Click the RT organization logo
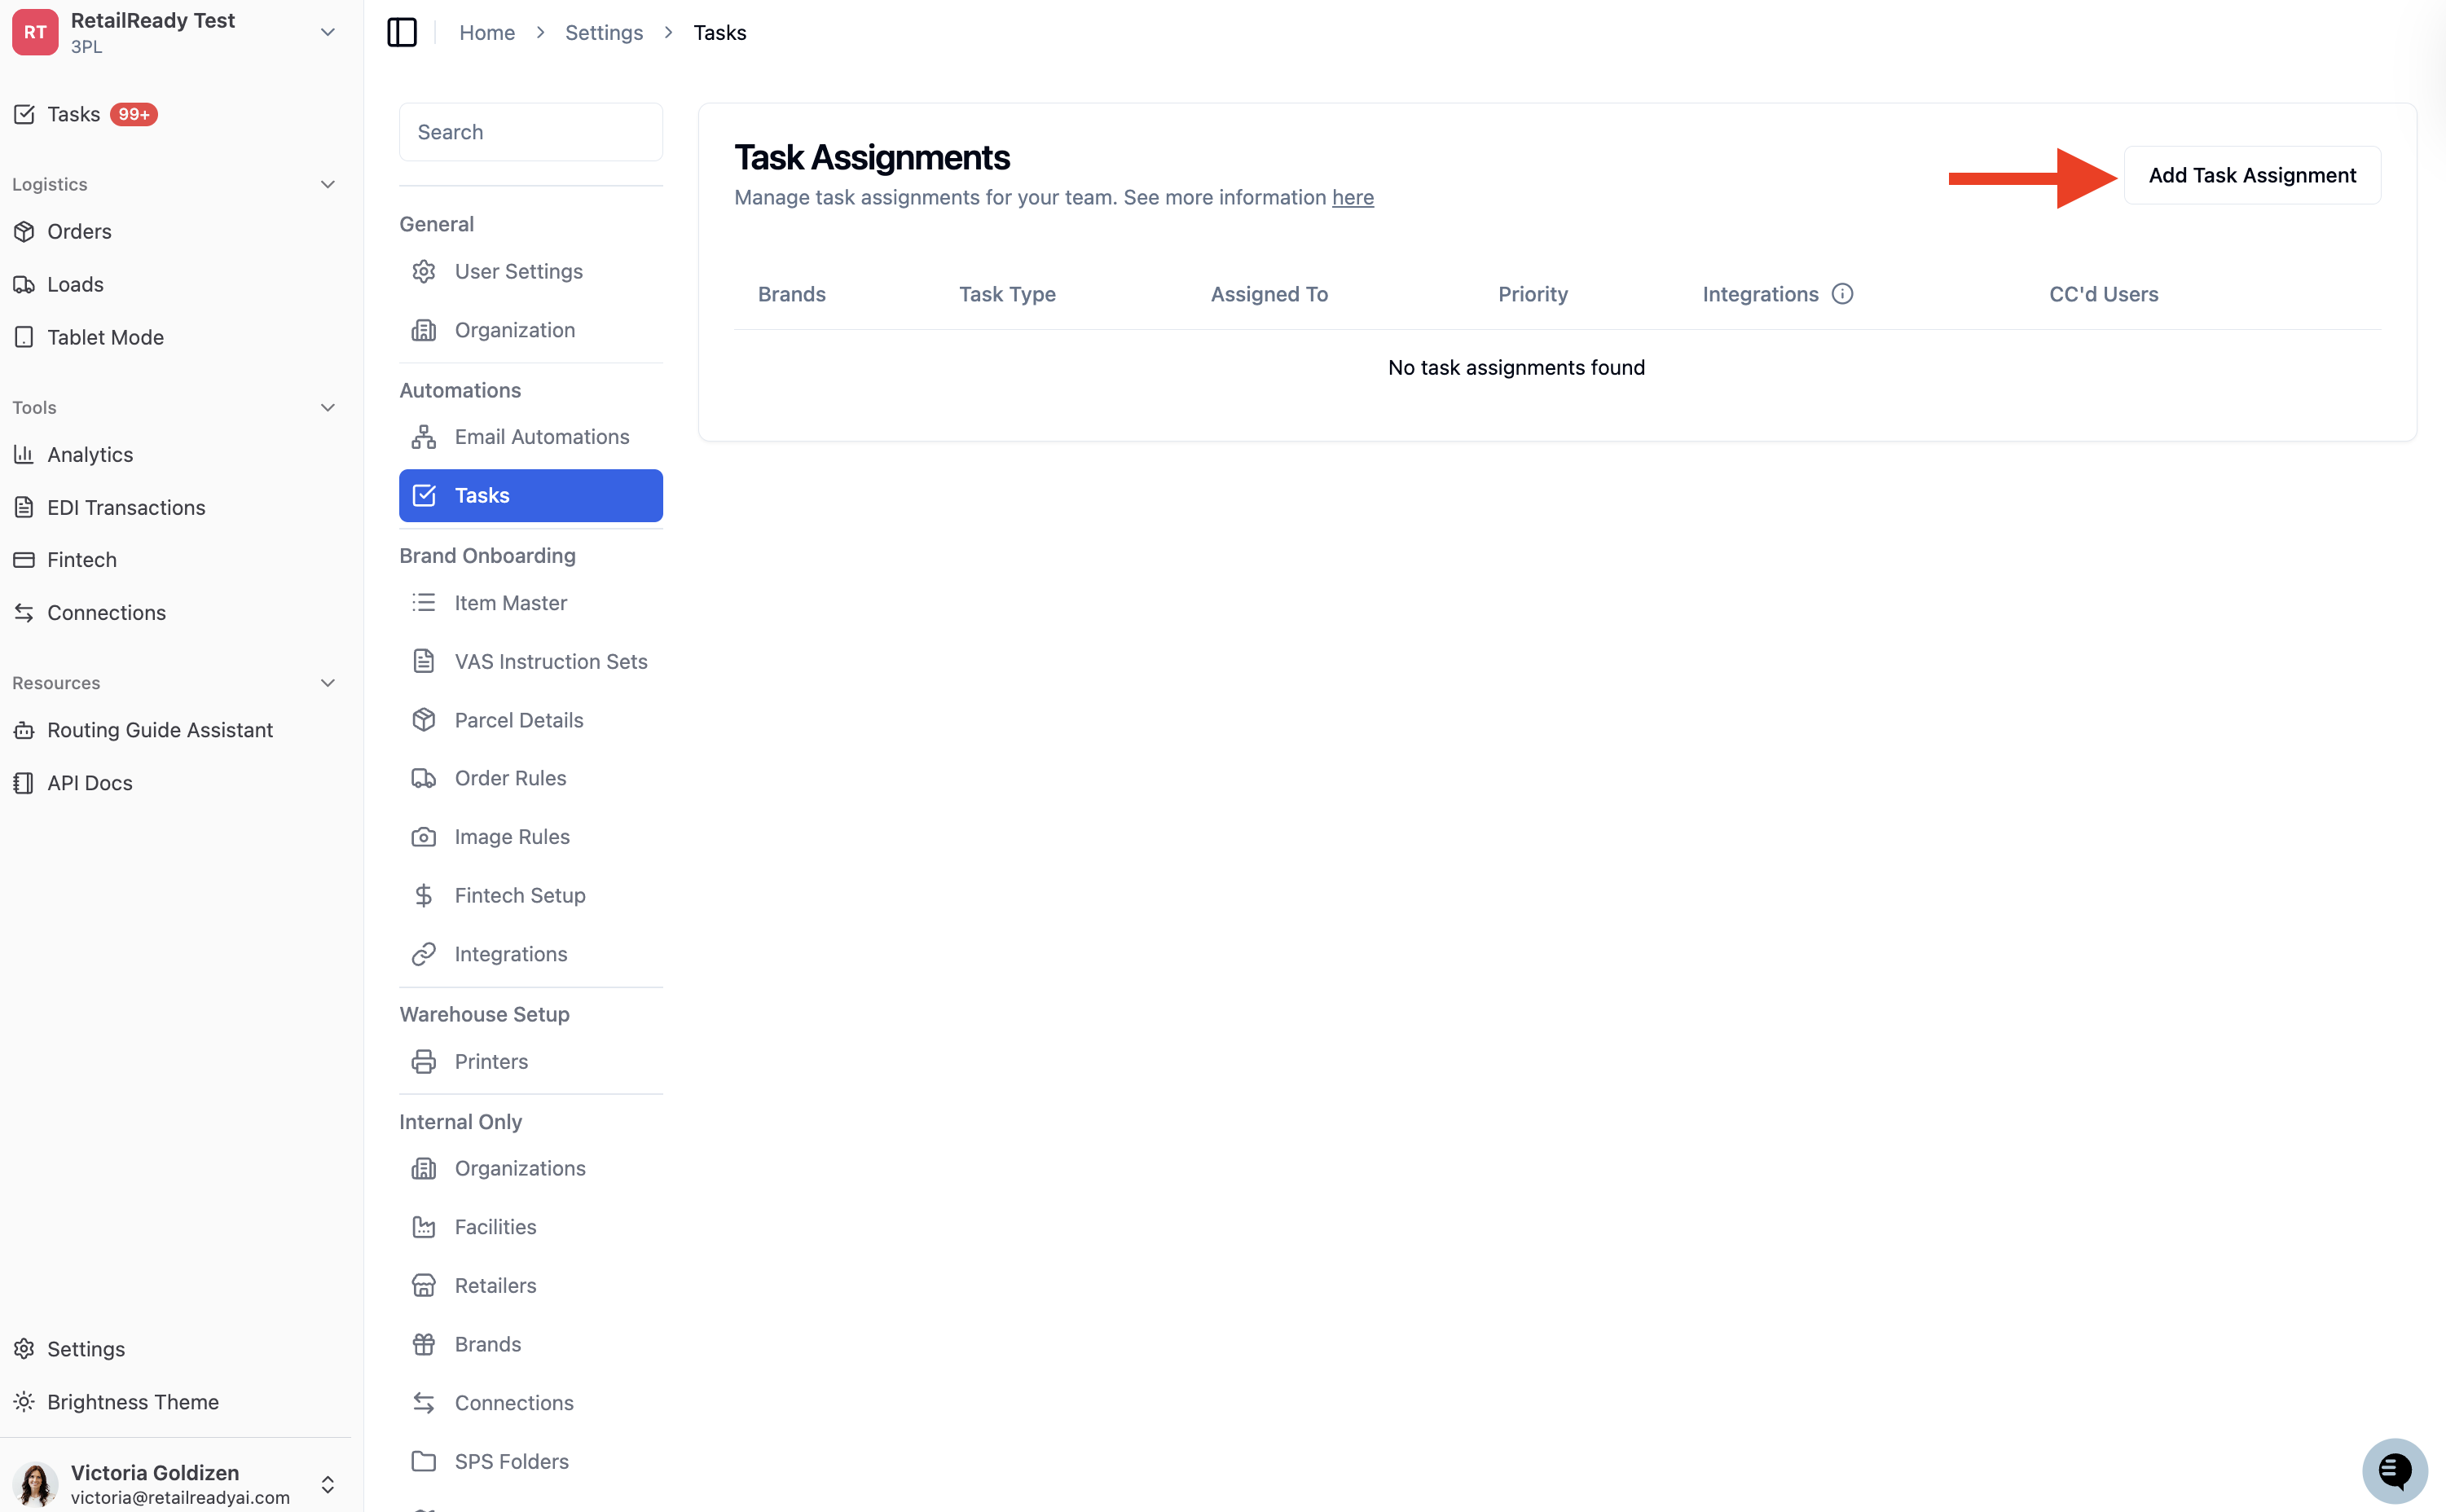Image resolution: width=2446 pixels, height=1512 pixels. pyautogui.click(x=35, y=32)
